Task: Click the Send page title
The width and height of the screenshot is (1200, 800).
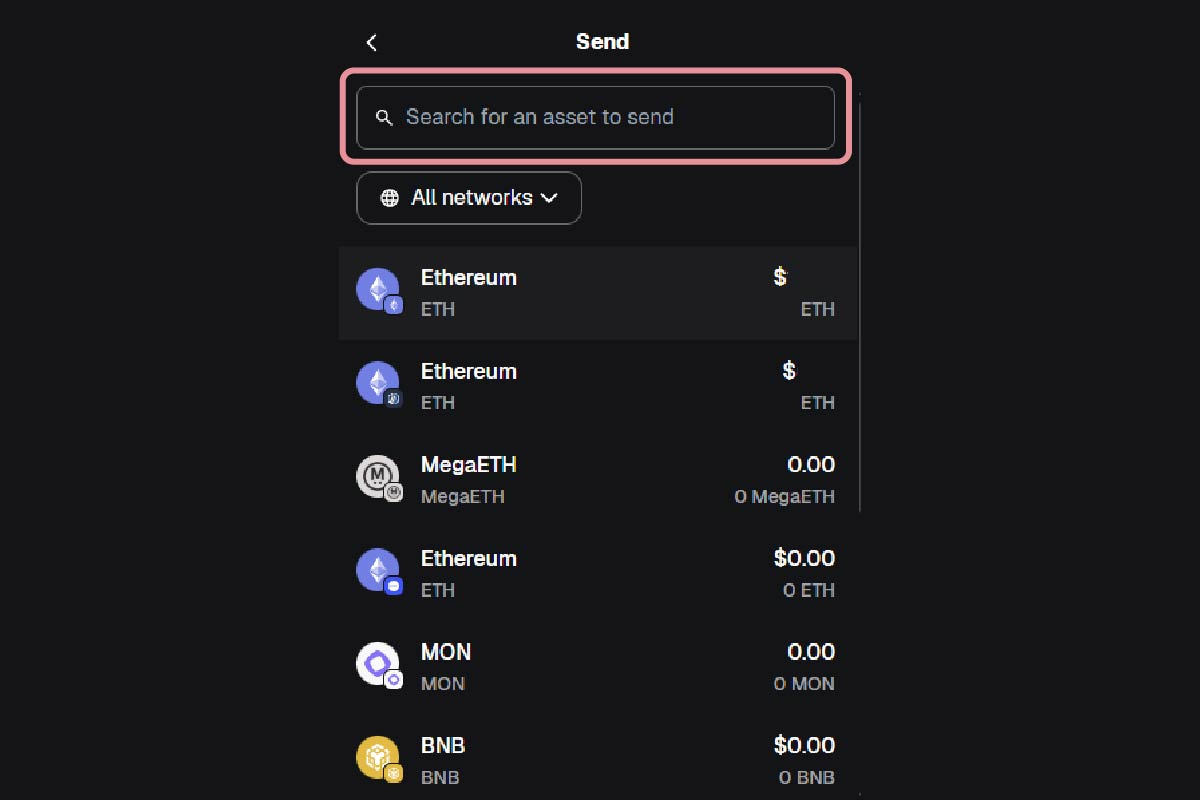Action: click(x=602, y=42)
